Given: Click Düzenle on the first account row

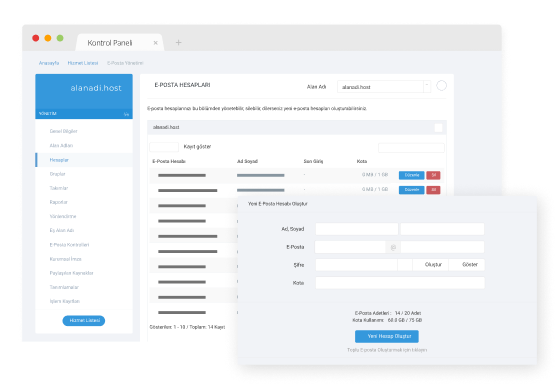Looking at the screenshot, I should coord(411,175).
